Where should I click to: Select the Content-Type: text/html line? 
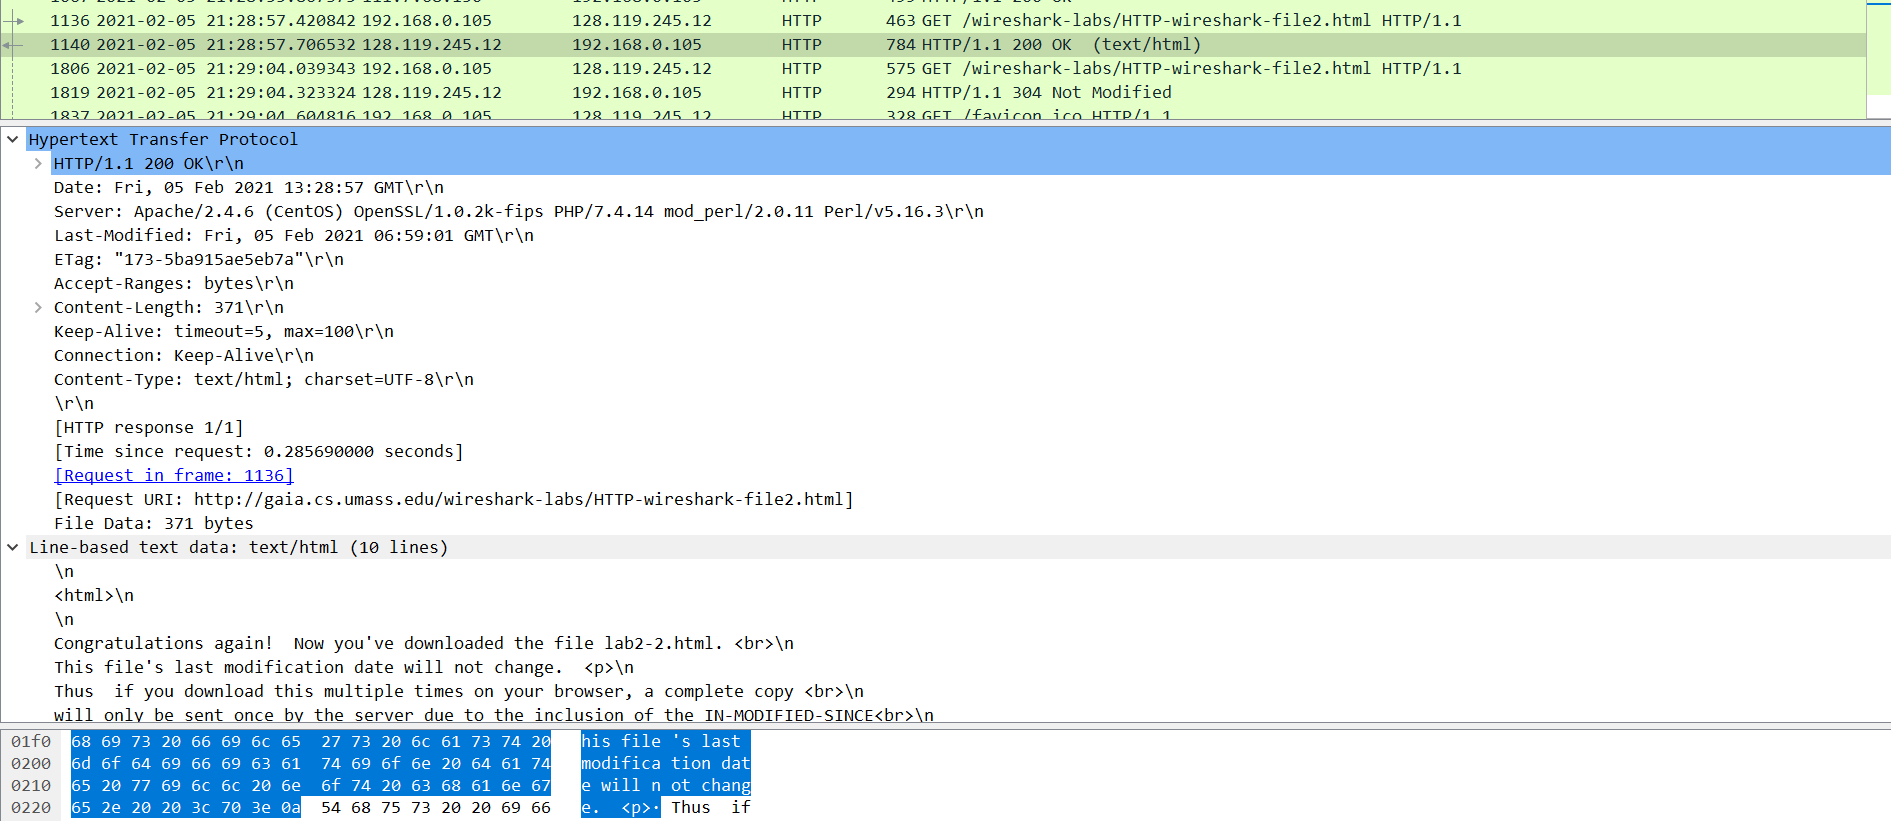[264, 379]
